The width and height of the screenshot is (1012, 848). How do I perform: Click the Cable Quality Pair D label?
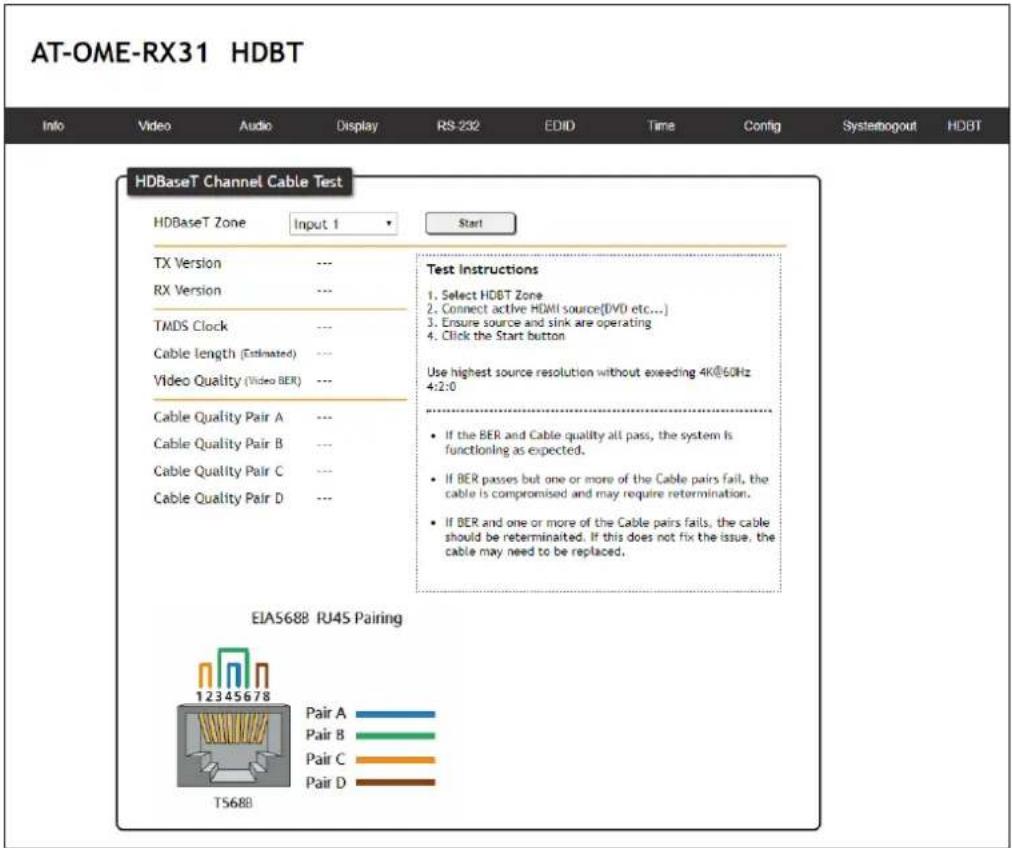coord(218,498)
